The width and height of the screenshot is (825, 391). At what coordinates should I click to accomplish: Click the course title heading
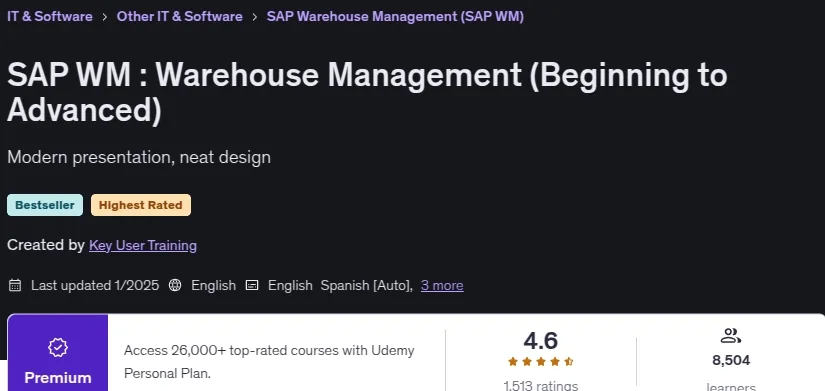click(x=367, y=93)
